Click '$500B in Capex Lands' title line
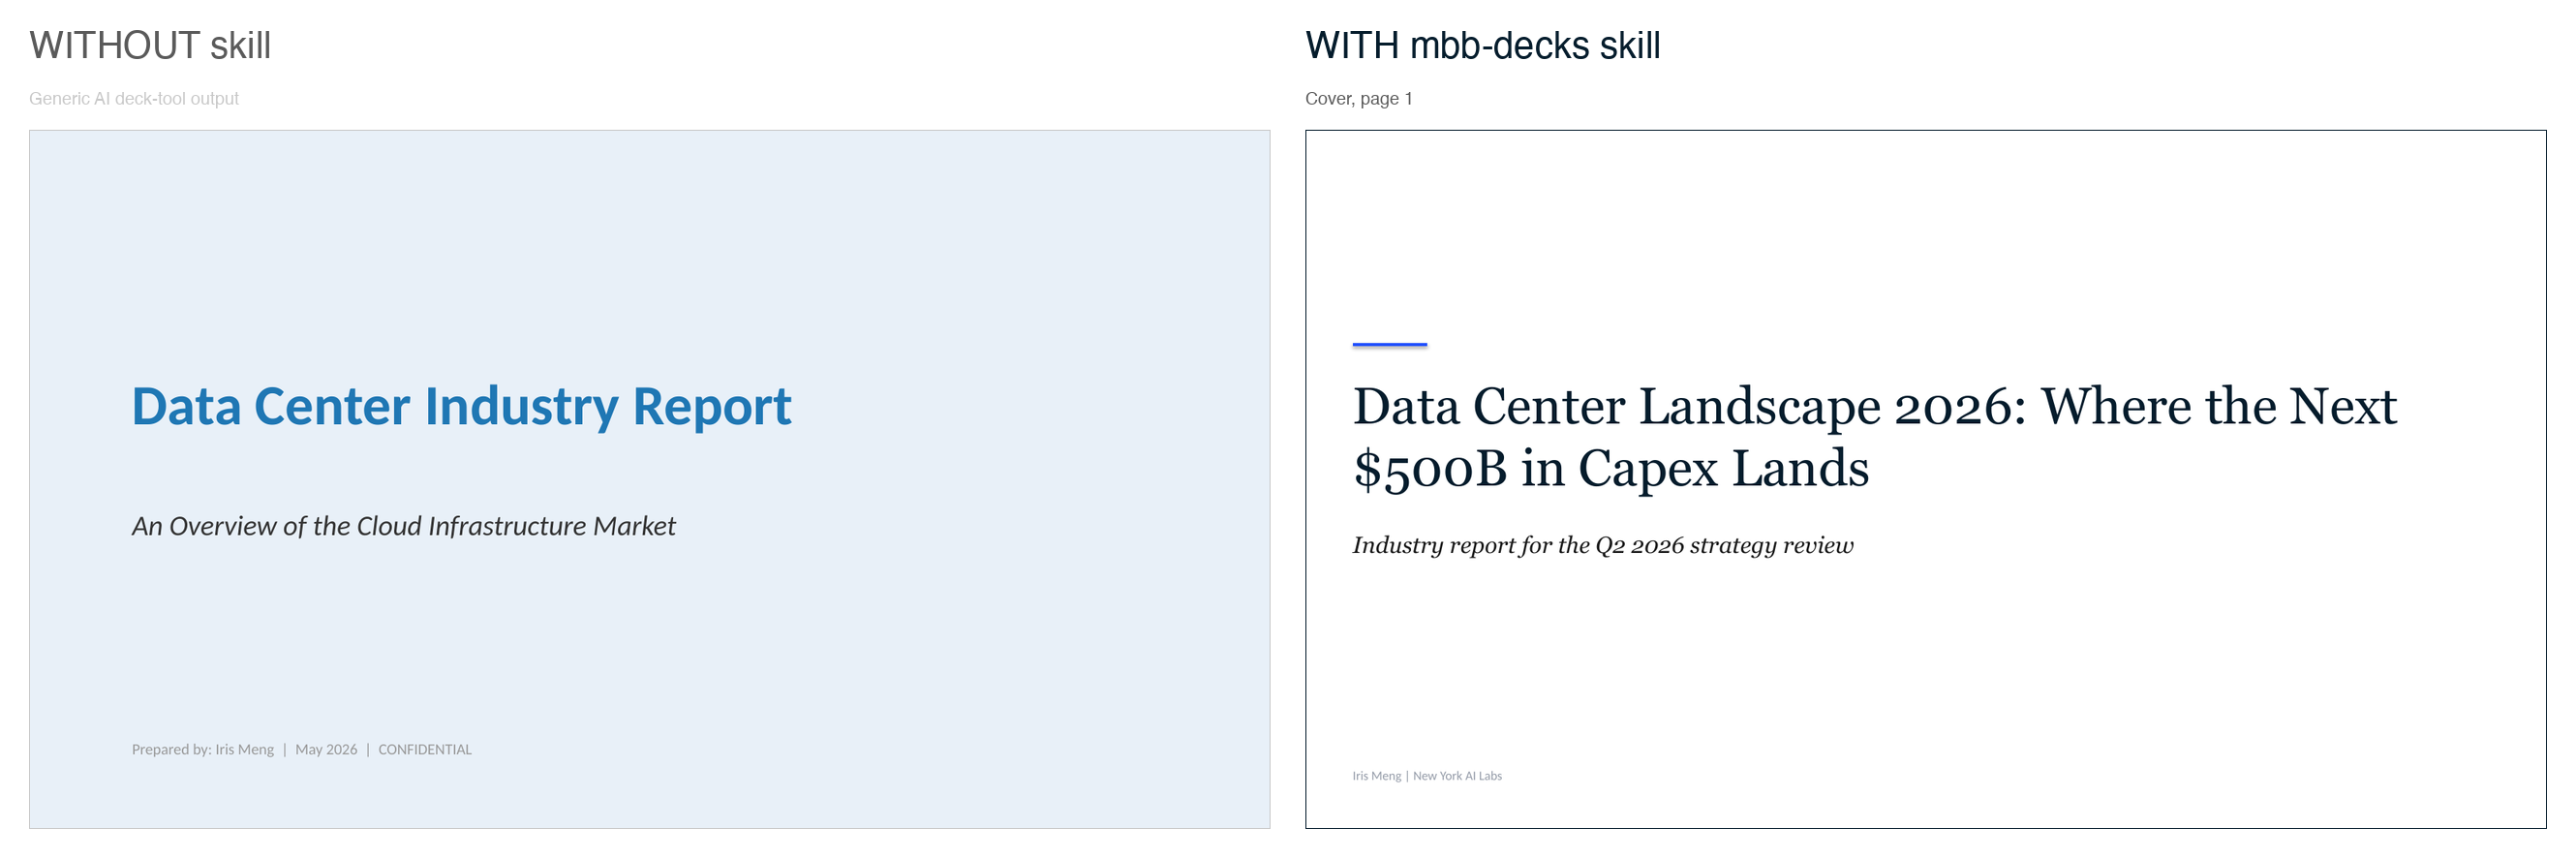This screenshot has width=2576, height=858. (x=1610, y=469)
